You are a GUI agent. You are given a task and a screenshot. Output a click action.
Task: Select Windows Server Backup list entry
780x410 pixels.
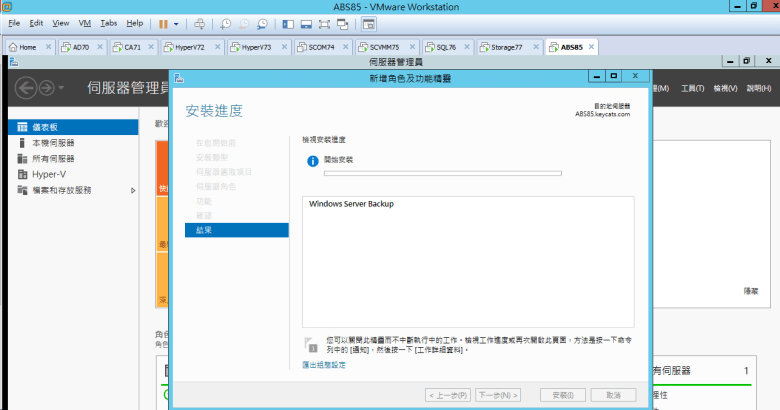tap(352, 204)
